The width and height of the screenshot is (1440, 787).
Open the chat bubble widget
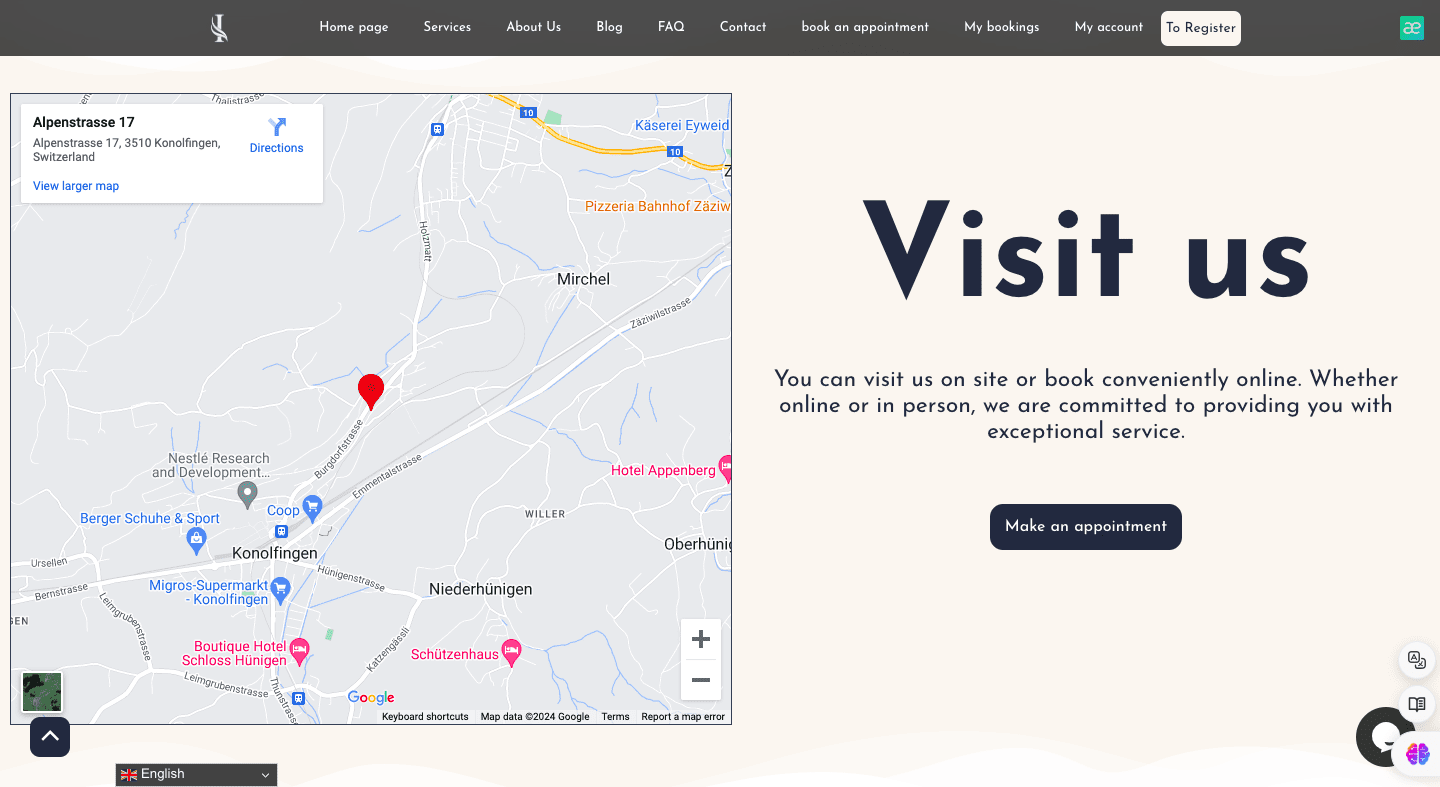pyautogui.click(x=1384, y=737)
